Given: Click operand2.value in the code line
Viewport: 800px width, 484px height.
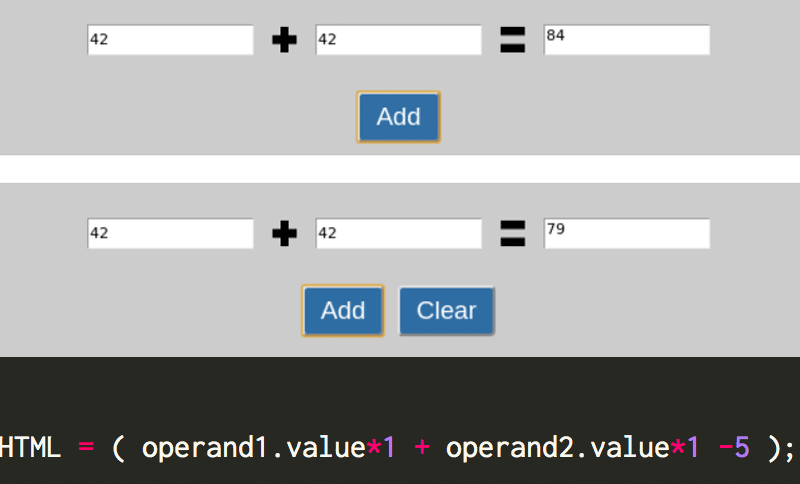Looking at the screenshot, I should tap(557, 448).
